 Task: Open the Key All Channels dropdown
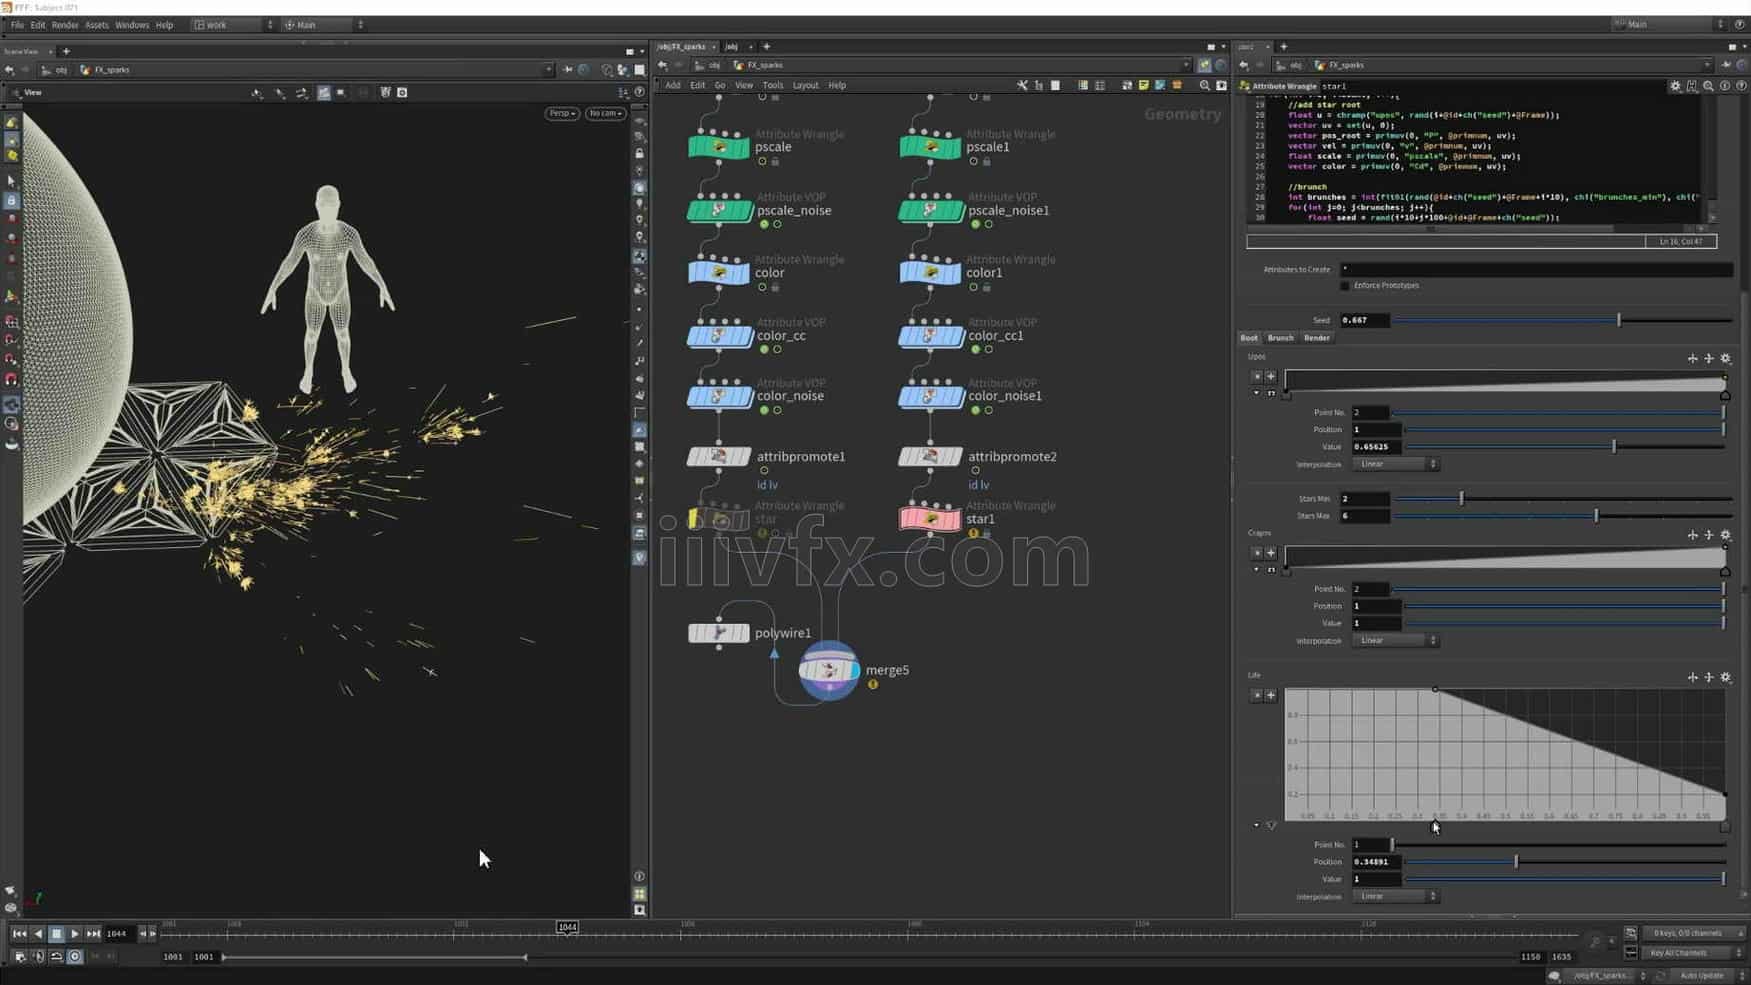(x=1694, y=953)
